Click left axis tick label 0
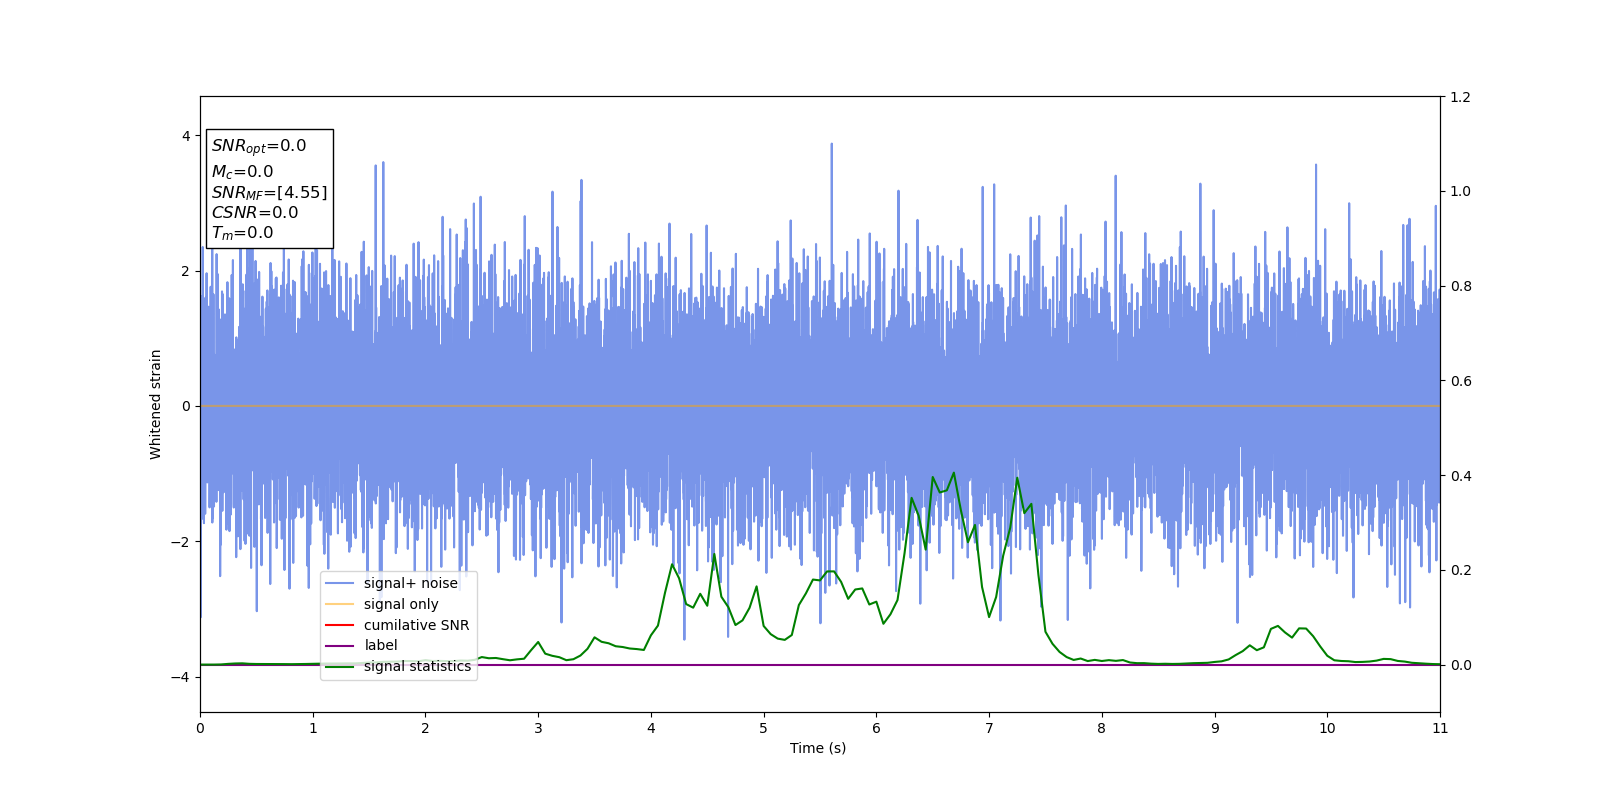 (186, 406)
